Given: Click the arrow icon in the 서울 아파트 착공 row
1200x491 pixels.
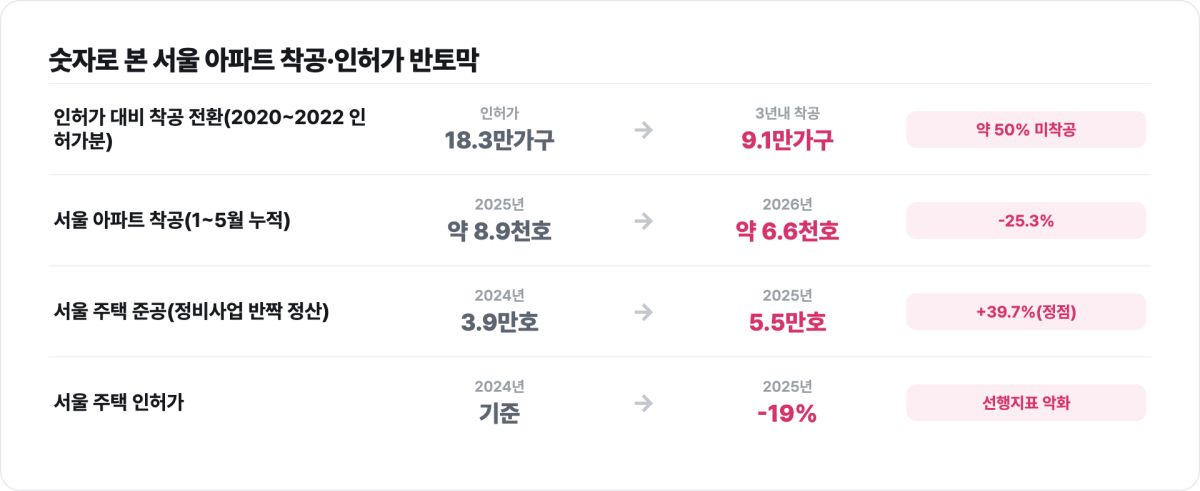Looking at the screenshot, I should [x=644, y=221].
